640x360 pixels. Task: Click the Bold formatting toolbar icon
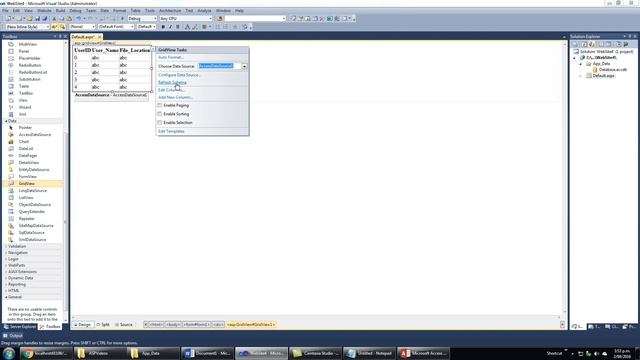tap(163, 27)
